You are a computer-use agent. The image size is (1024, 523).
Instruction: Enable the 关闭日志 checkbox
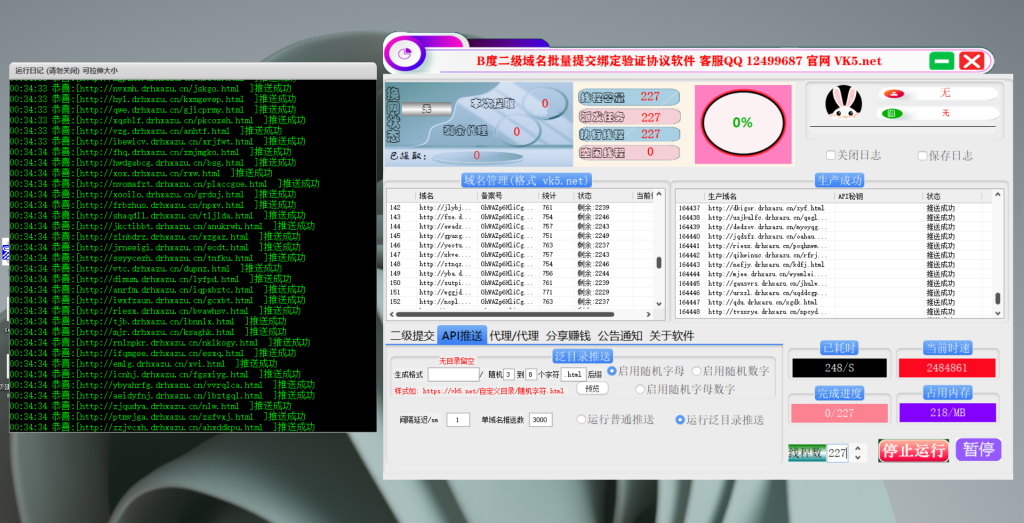click(831, 156)
